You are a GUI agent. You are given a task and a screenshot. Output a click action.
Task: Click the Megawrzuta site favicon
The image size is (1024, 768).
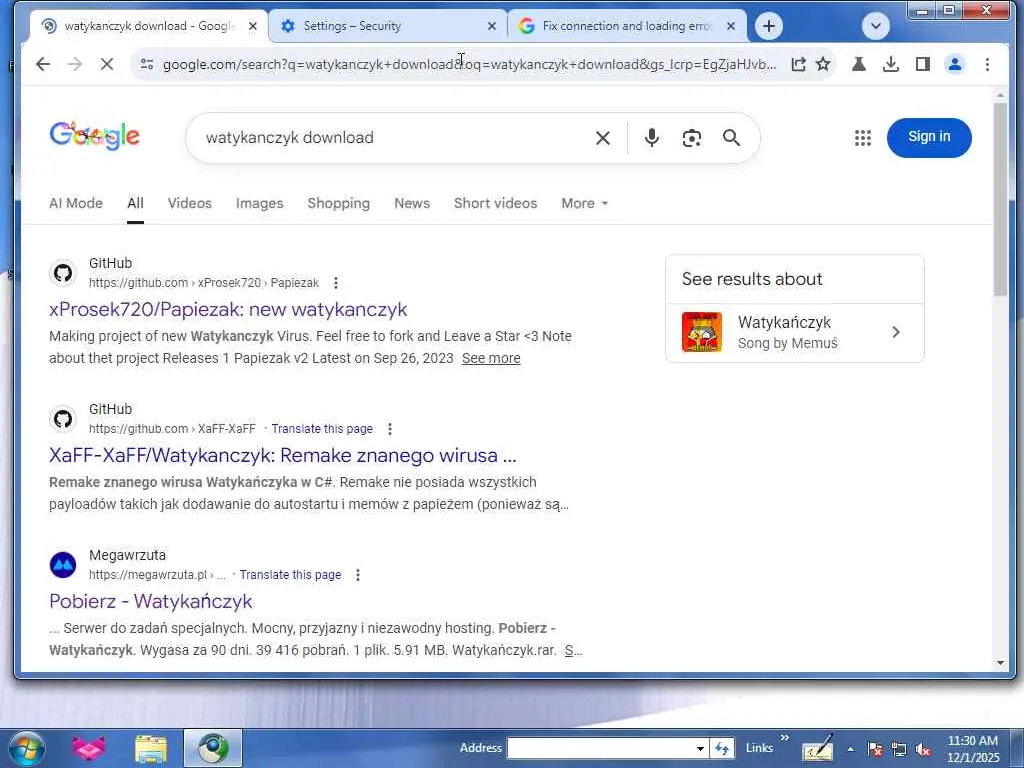tap(63, 565)
